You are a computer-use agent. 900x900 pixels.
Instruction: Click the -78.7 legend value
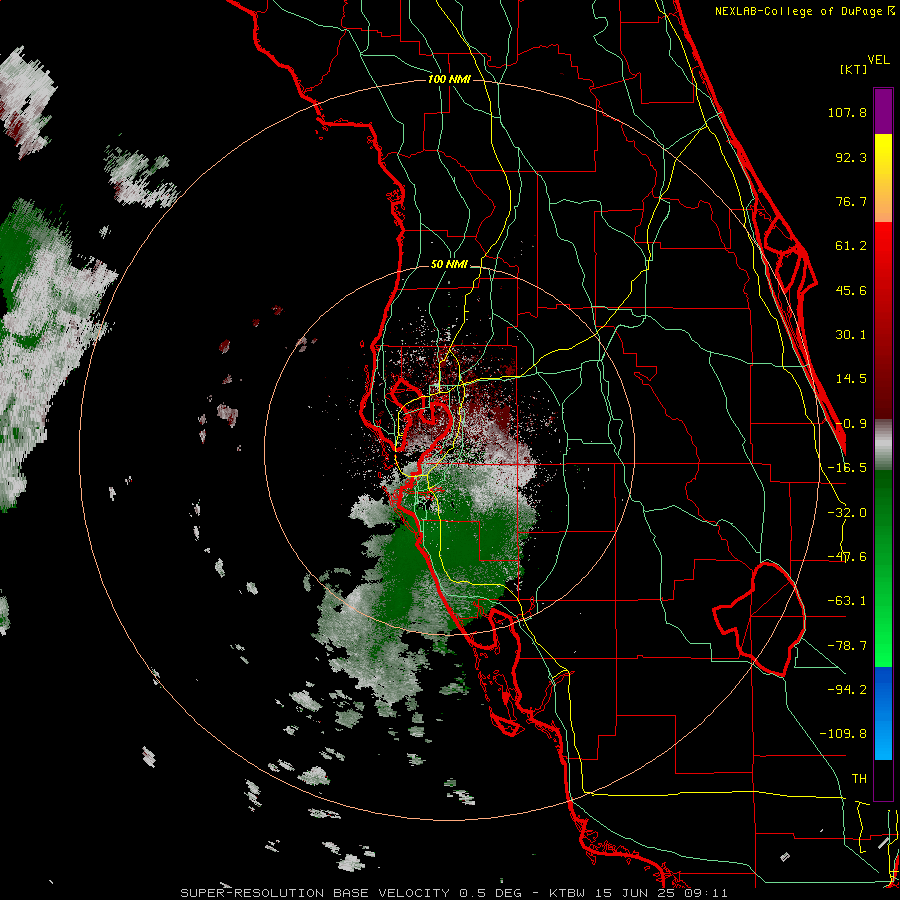point(847,646)
